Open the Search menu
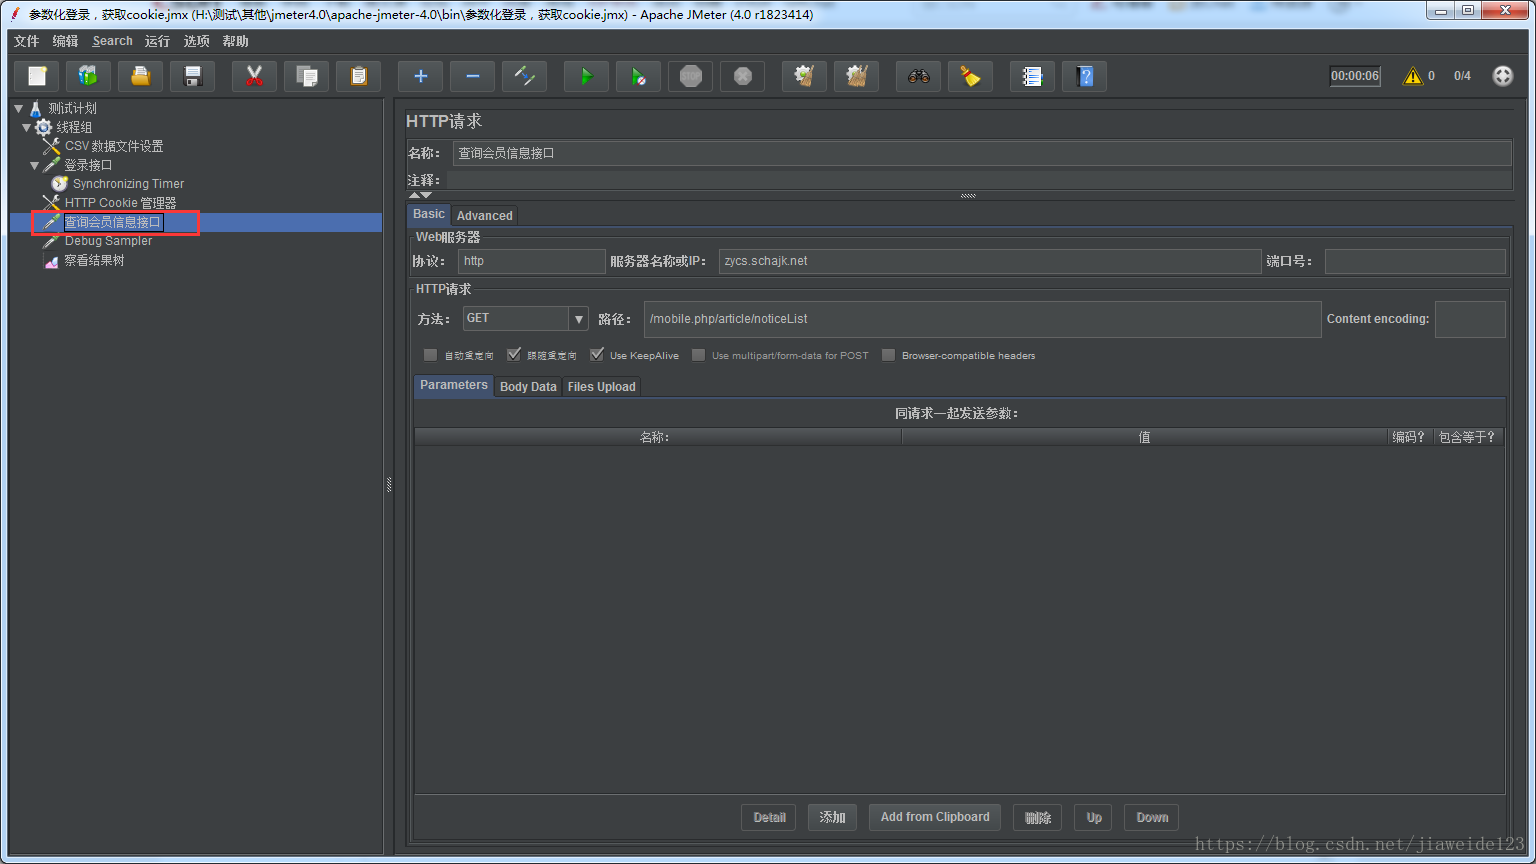The height and width of the screenshot is (864, 1536). [112, 41]
